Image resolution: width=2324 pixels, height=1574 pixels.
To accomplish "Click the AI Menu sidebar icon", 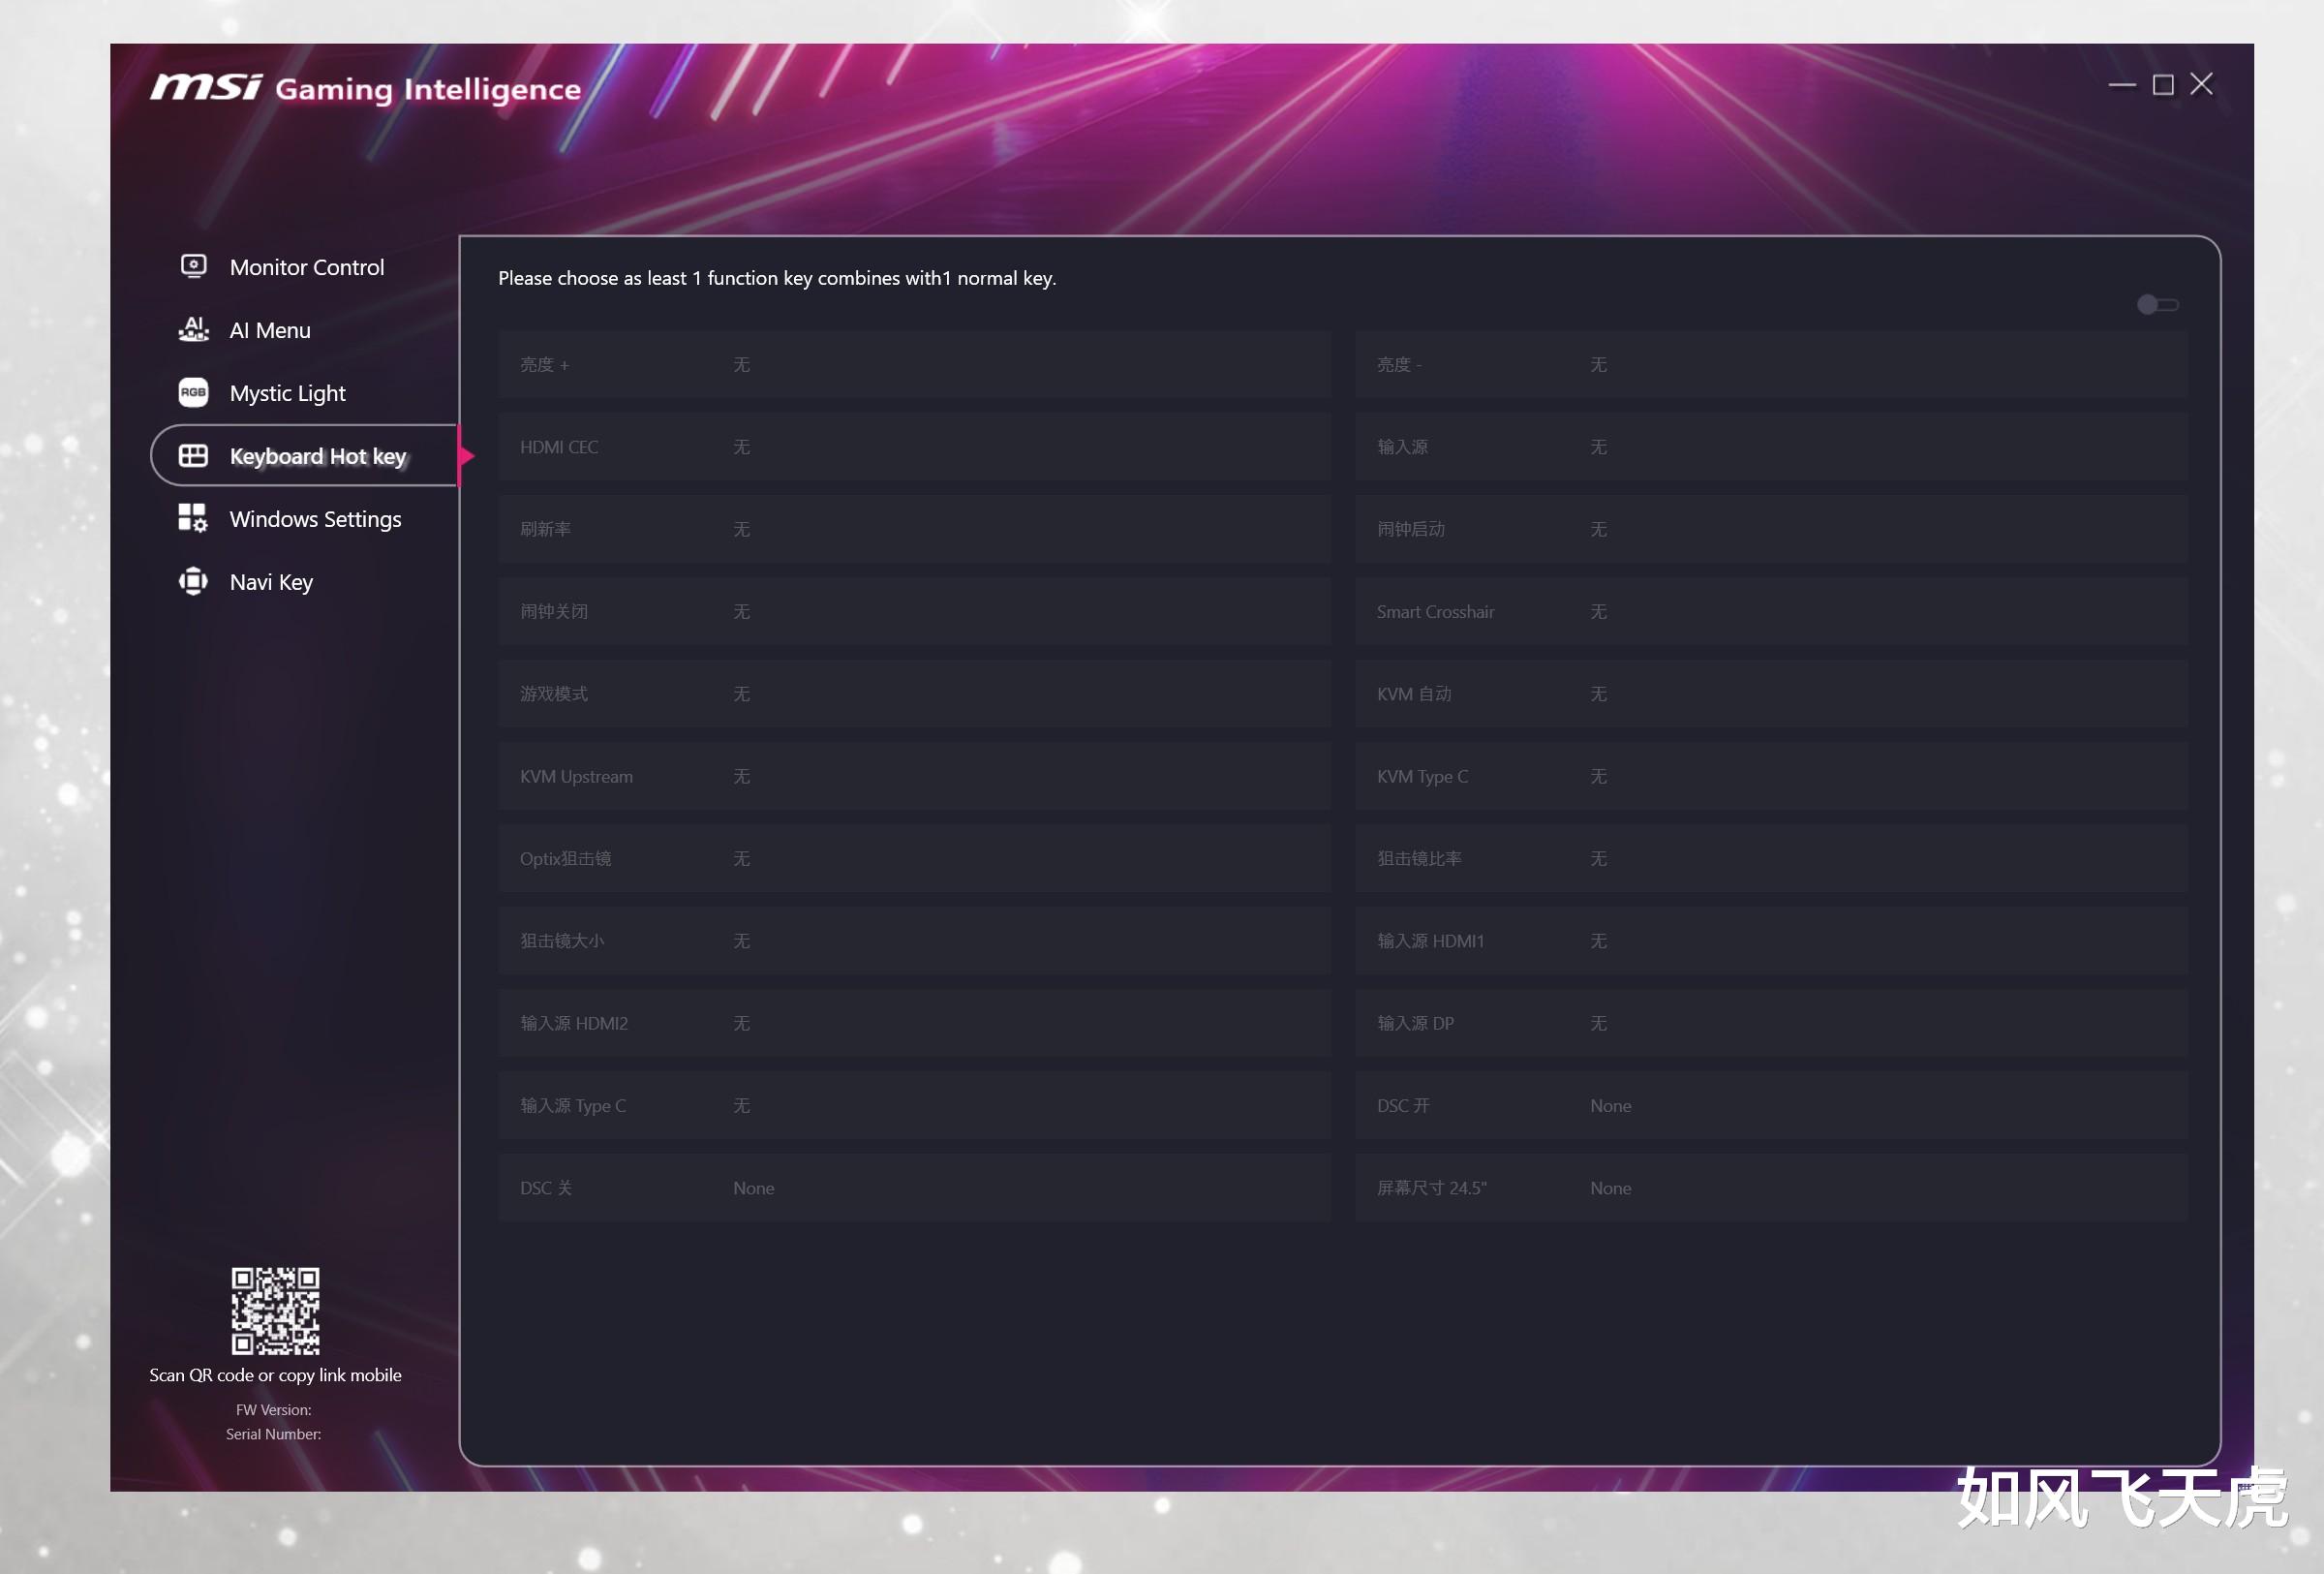I will (193, 329).
